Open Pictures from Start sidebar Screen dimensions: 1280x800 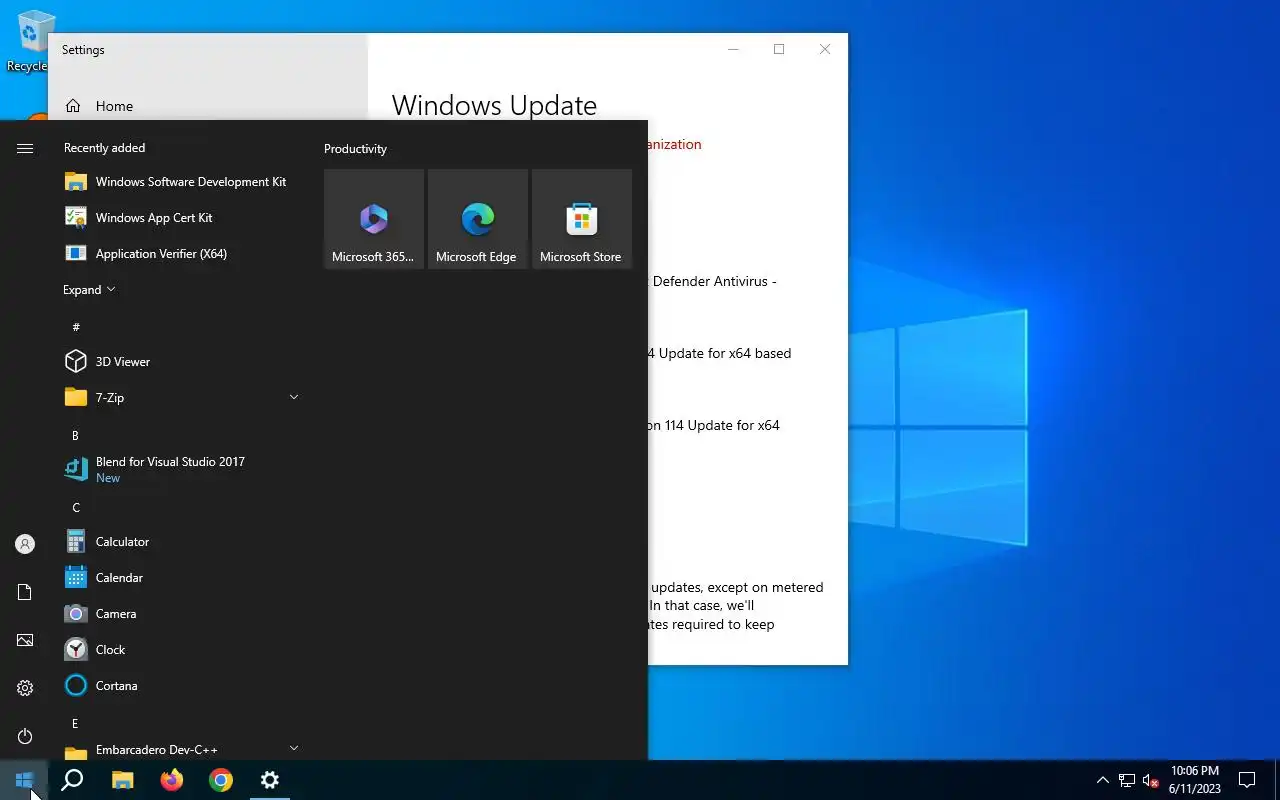[x=25, y=640]
